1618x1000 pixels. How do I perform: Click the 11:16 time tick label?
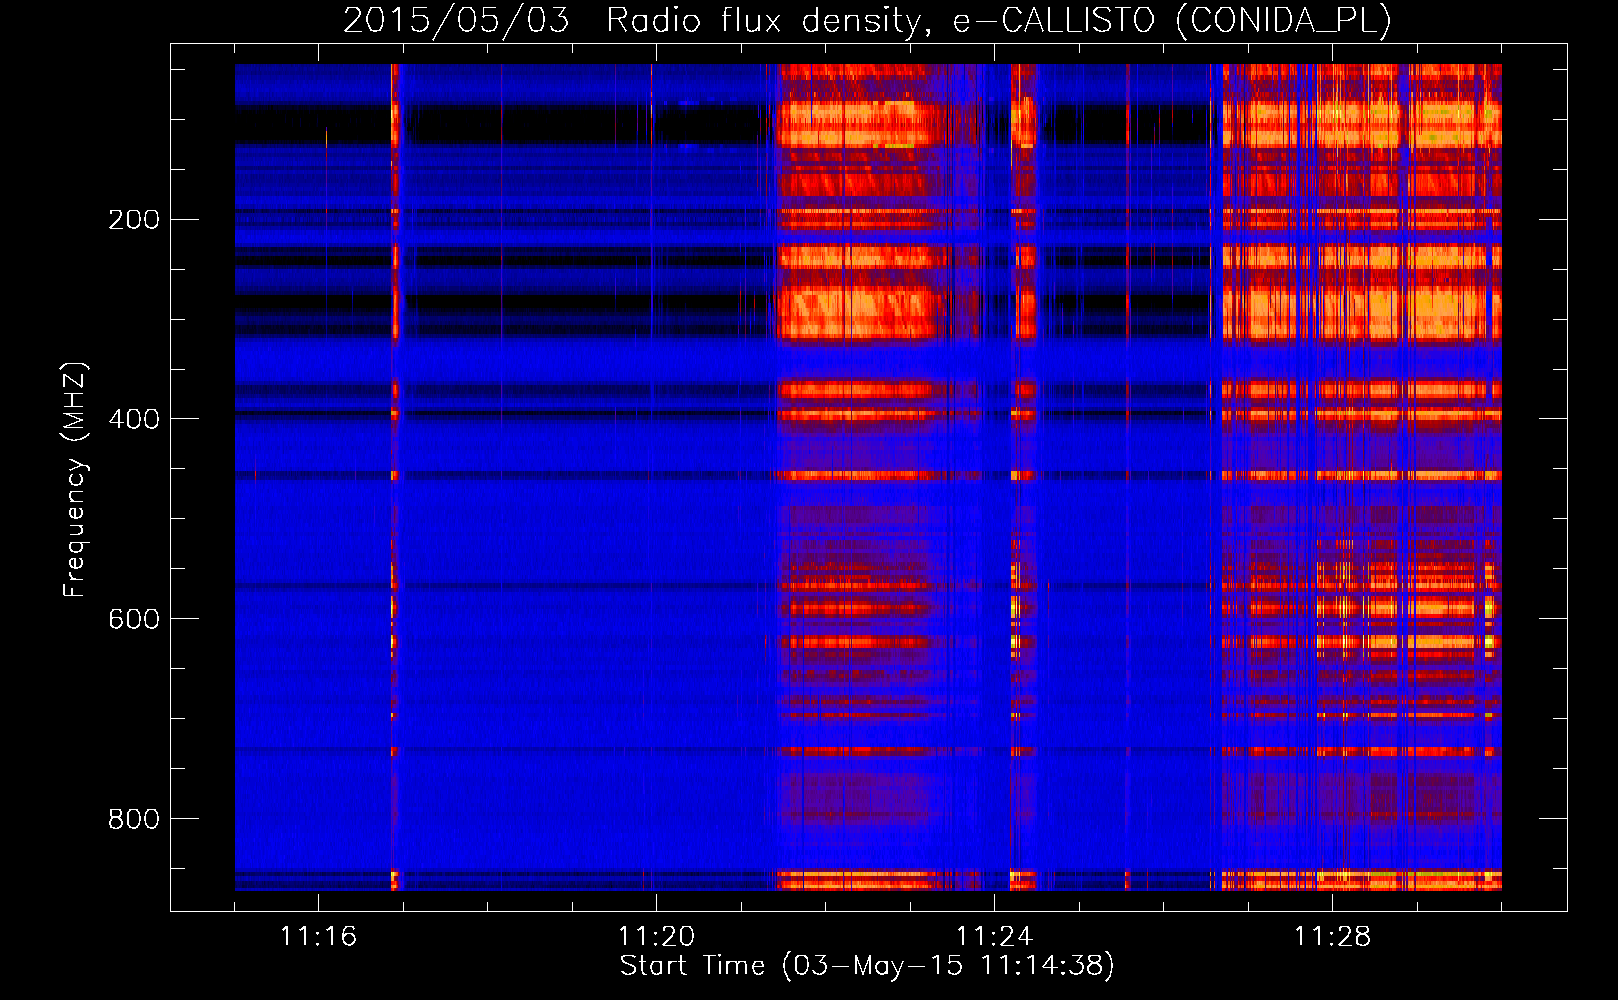(318, 937)
